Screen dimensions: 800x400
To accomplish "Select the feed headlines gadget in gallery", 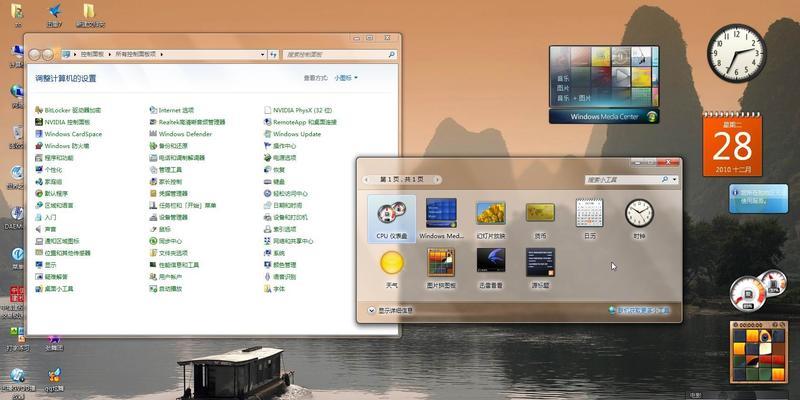I will click(x=540, y=269).
